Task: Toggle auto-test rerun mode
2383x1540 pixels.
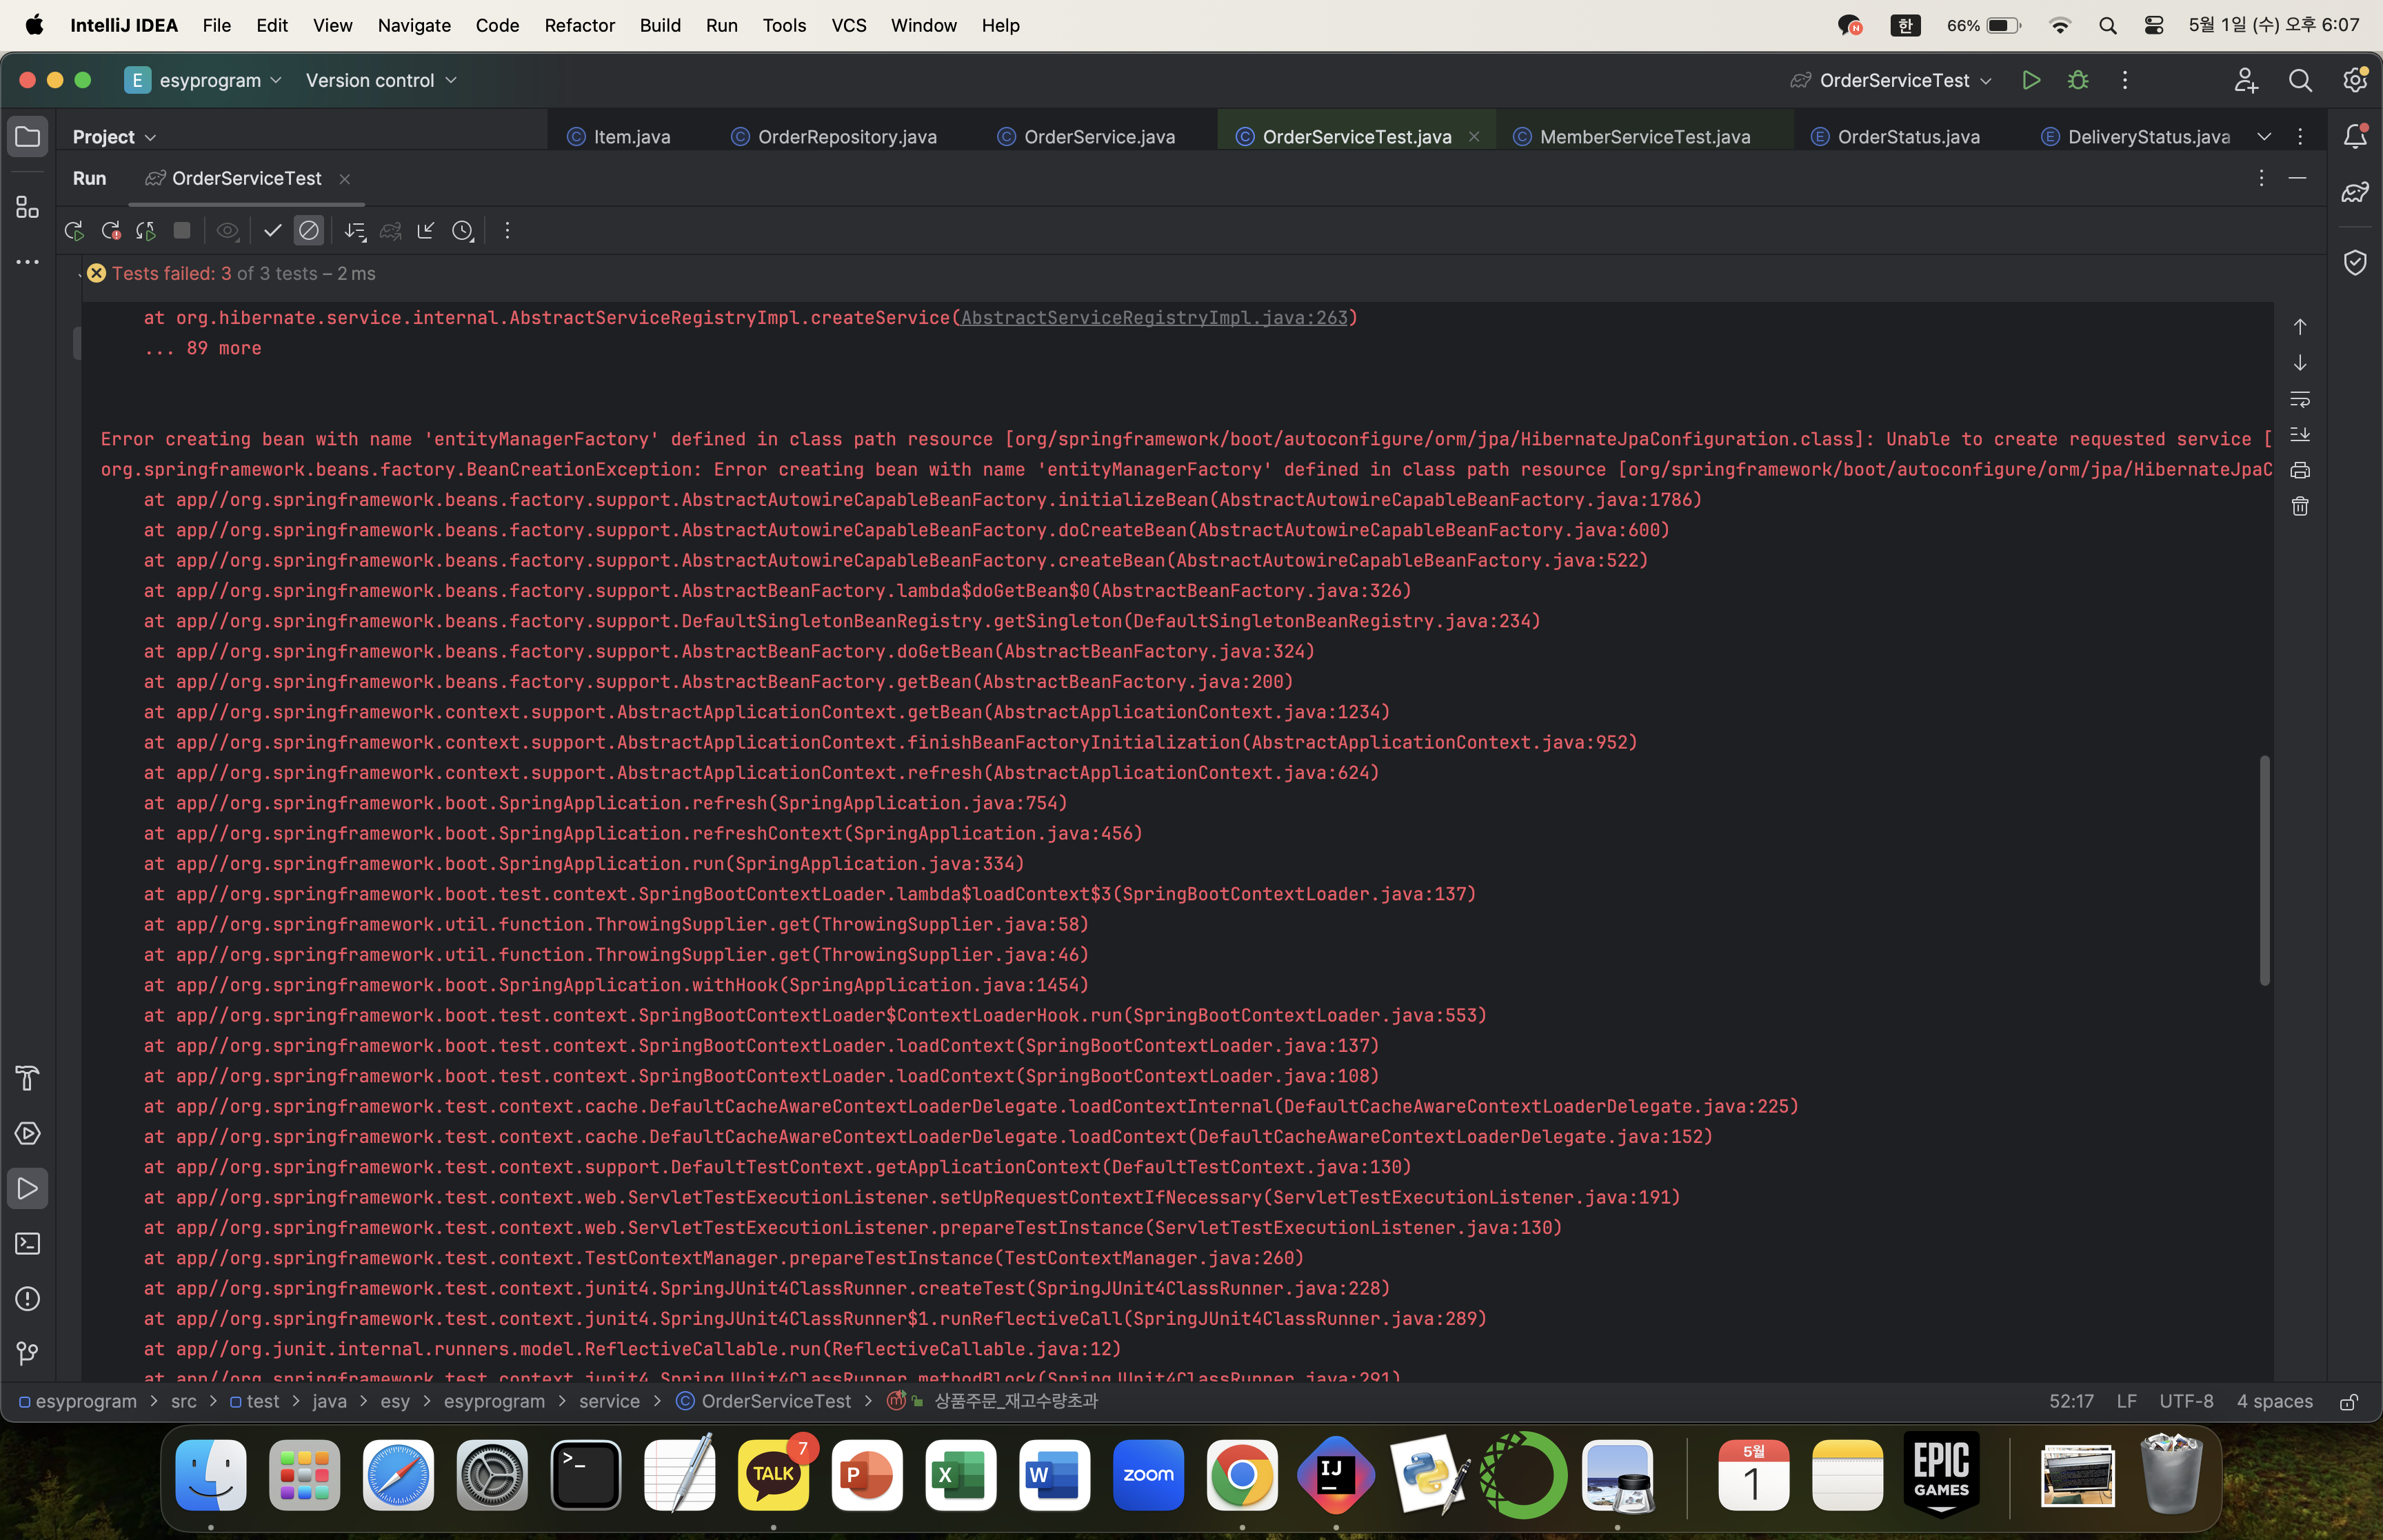Action: (146, 231)
